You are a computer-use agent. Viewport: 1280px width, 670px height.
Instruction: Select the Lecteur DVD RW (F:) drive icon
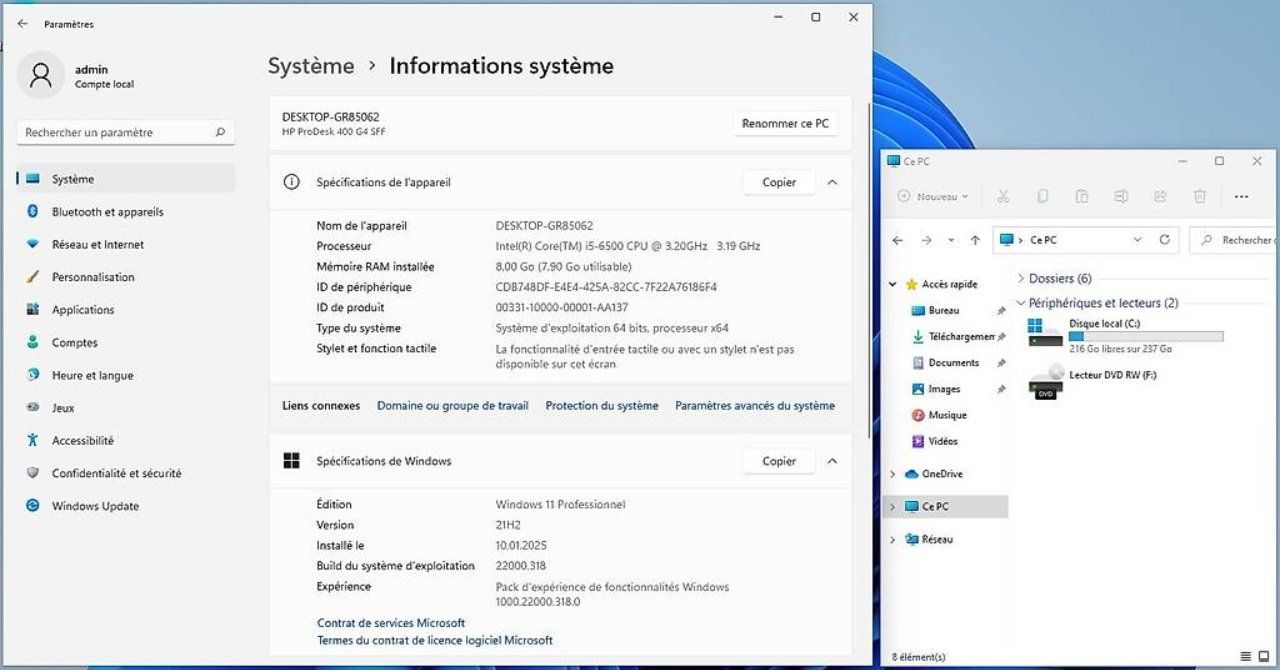[x=1045, y=382]
